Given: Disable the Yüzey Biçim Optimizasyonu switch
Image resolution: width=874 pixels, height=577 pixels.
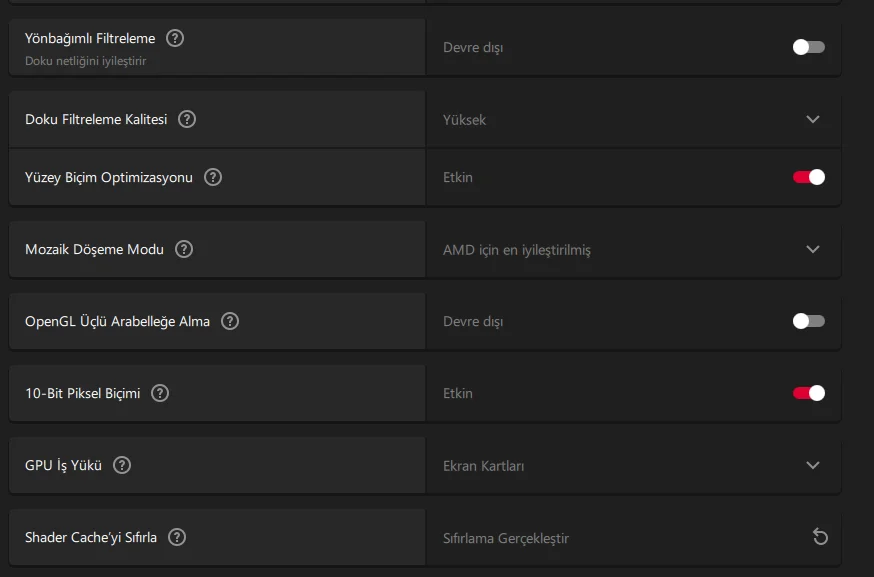Looking at the screenshot, I should [808, 177].
